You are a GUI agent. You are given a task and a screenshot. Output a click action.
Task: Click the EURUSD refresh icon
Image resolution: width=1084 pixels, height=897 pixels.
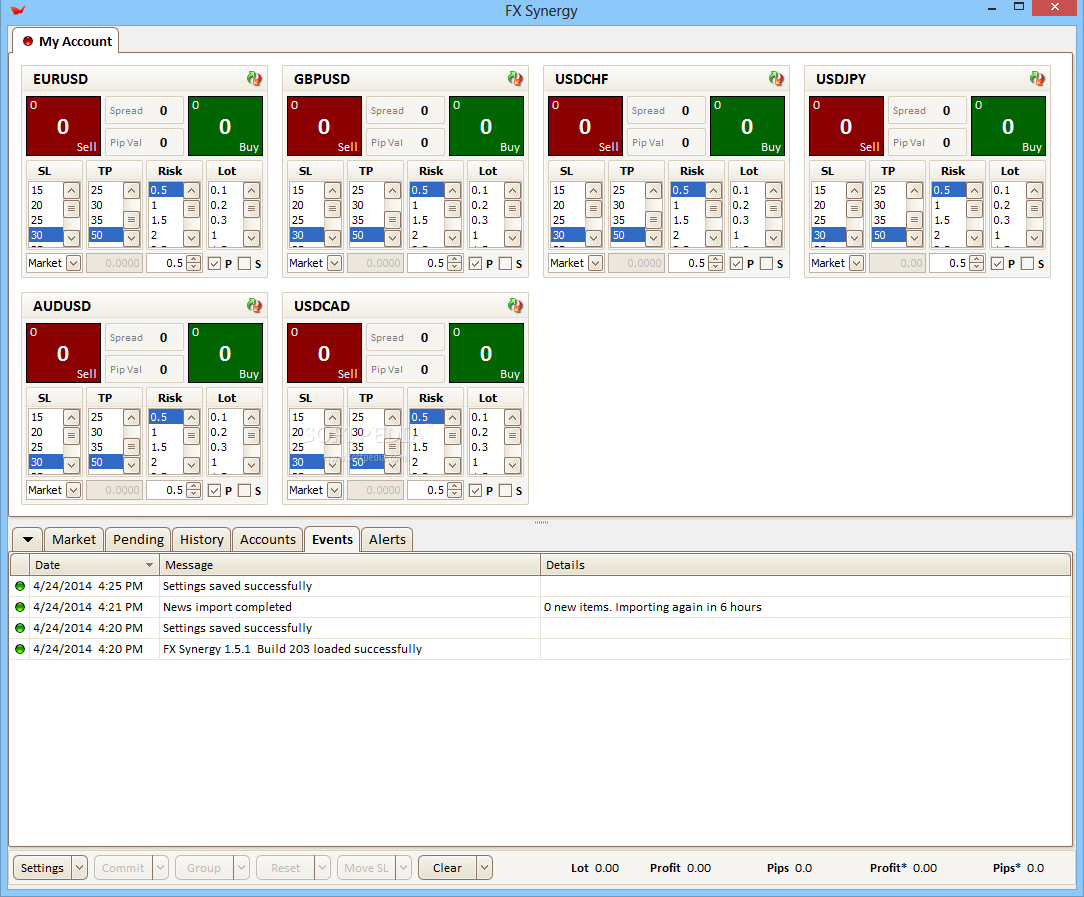click(x=254, y=79)
